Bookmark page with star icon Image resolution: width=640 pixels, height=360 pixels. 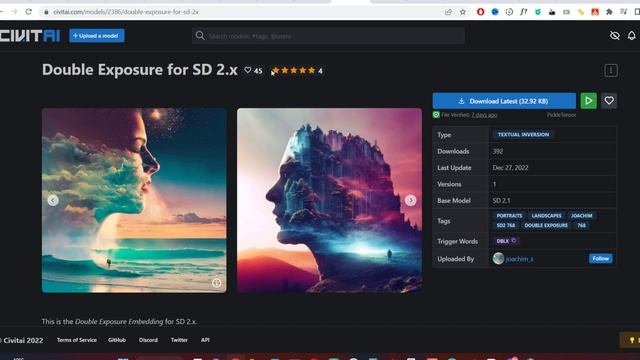pos(462,12)
